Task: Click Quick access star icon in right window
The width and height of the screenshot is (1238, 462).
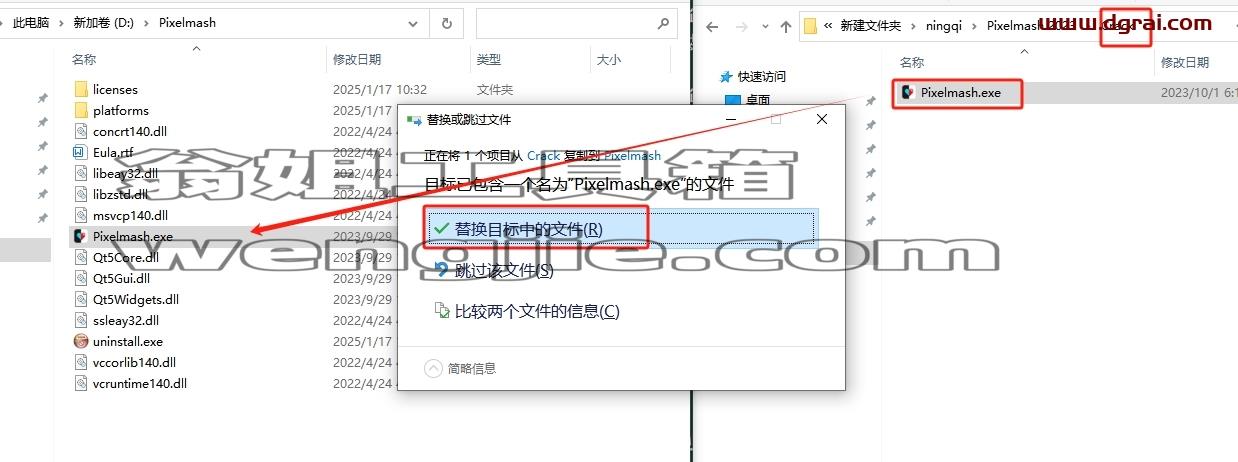Action: pyautogui.click(x=727, y=76)
